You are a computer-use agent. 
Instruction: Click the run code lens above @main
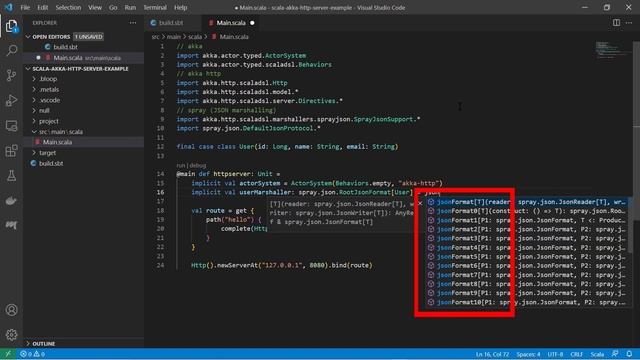(181, 165)
